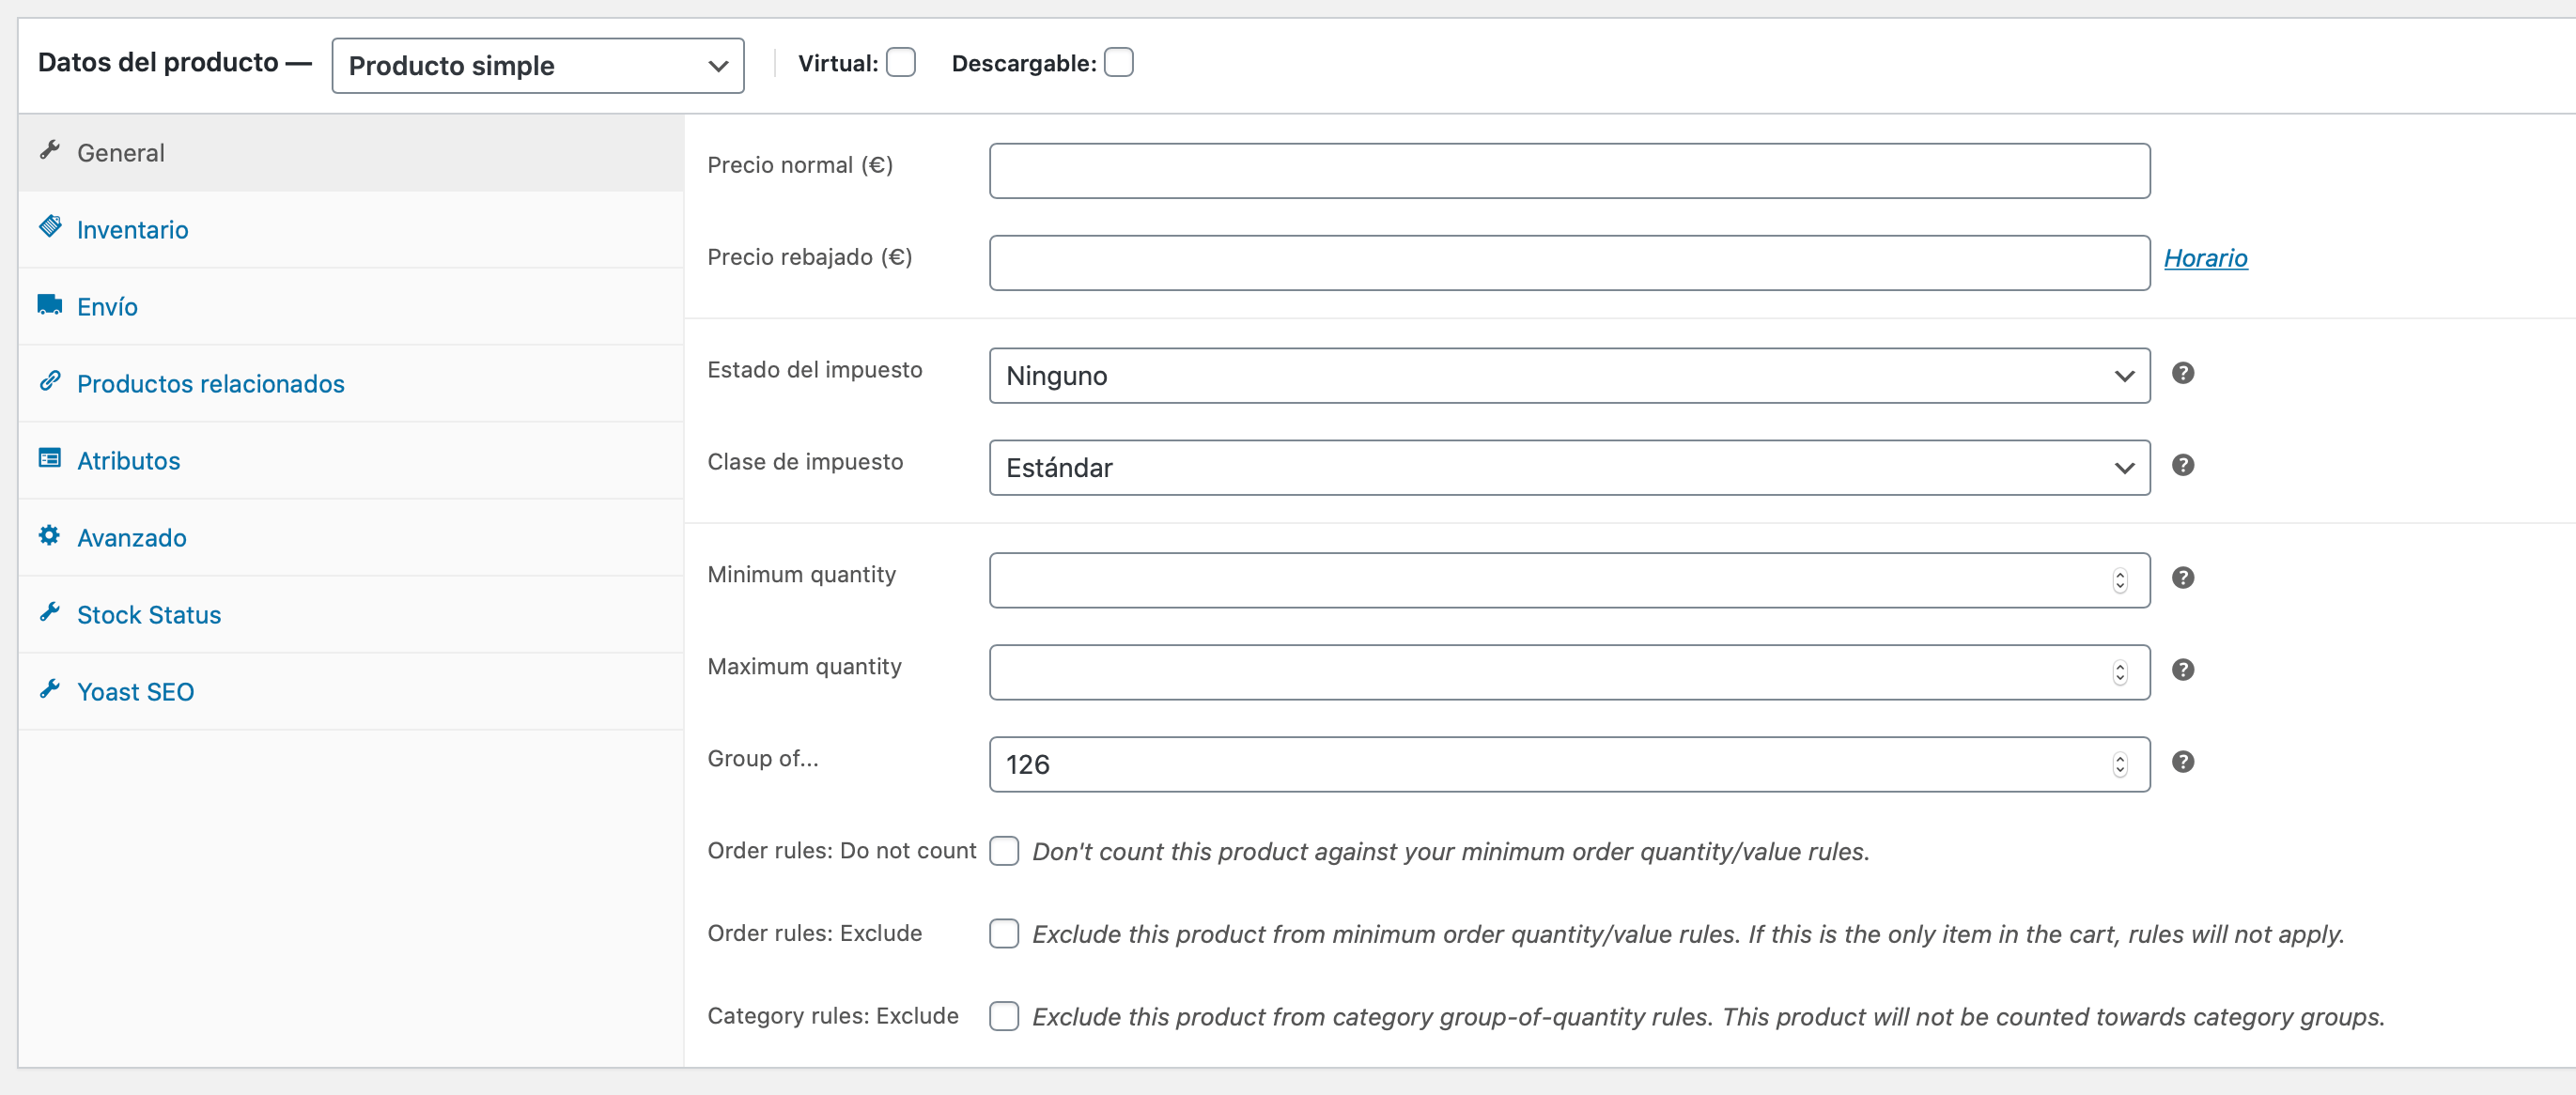Click the tag icon beside Inventario
Image resolution: width=2576 pixels, height=1095 pixels.
tap(50, 226)
